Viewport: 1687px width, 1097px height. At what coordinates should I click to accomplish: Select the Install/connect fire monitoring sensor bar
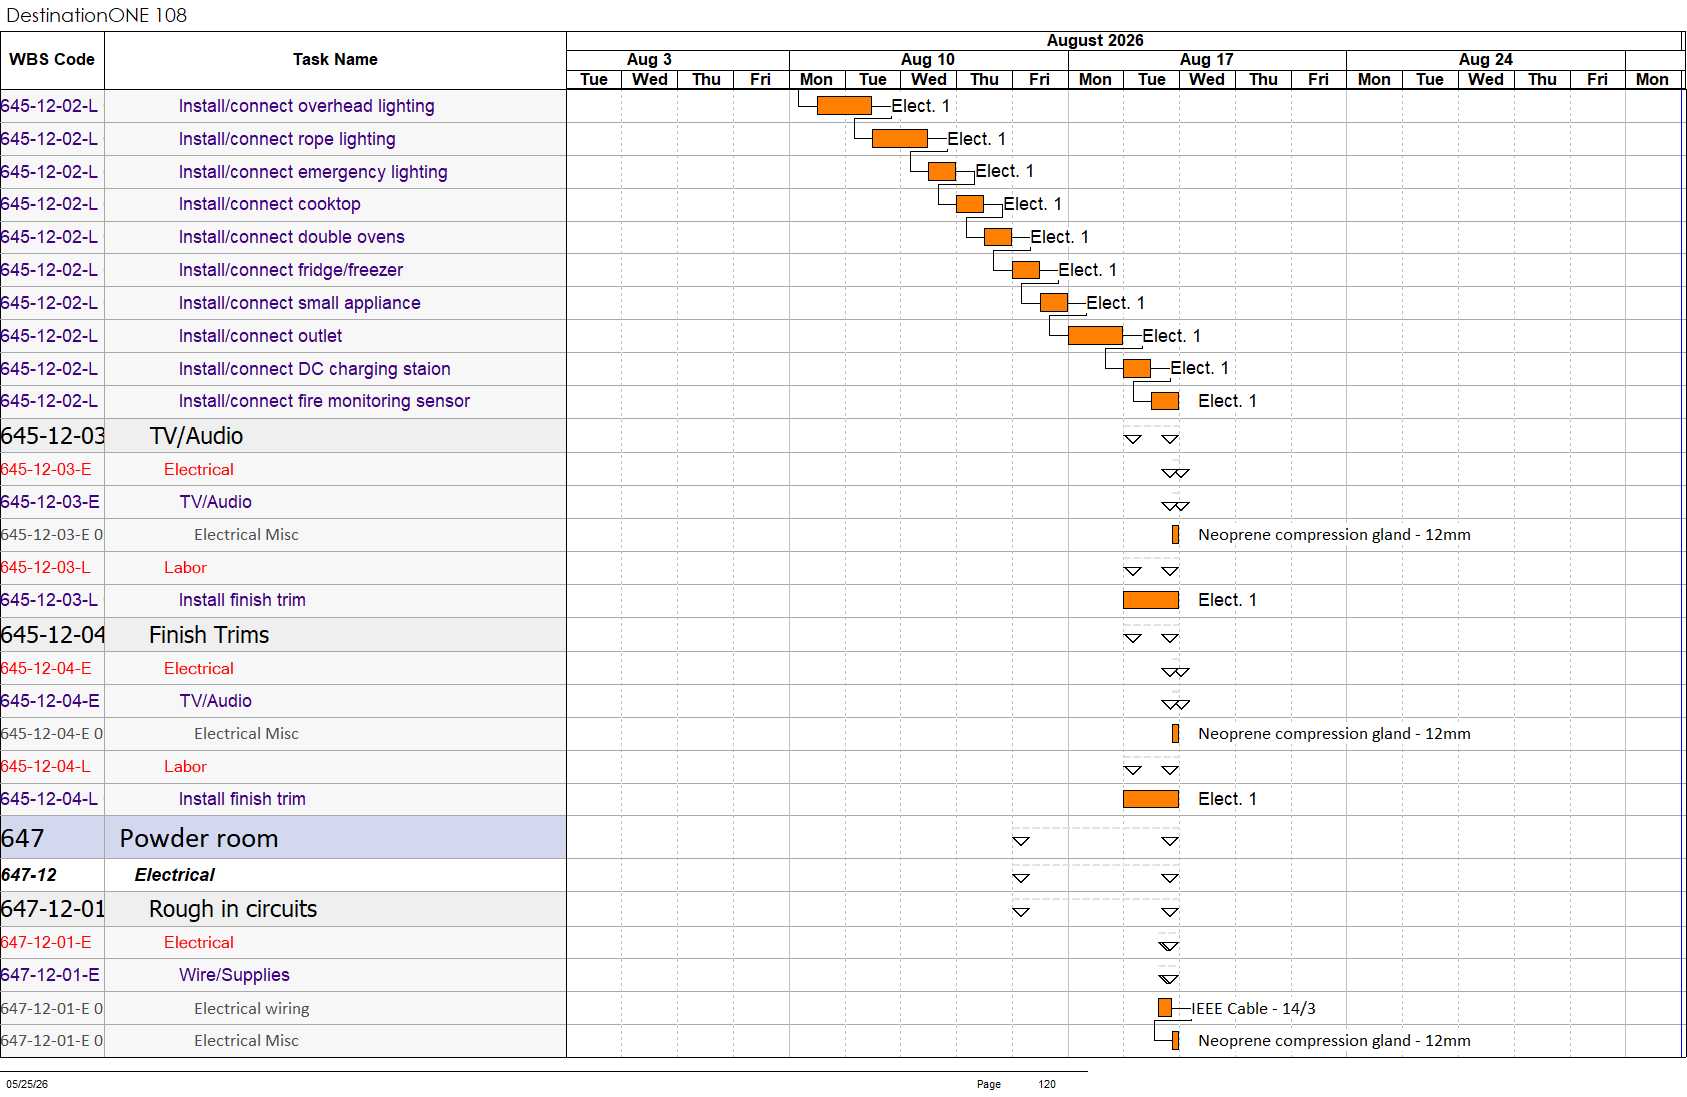click(1165, 401)
